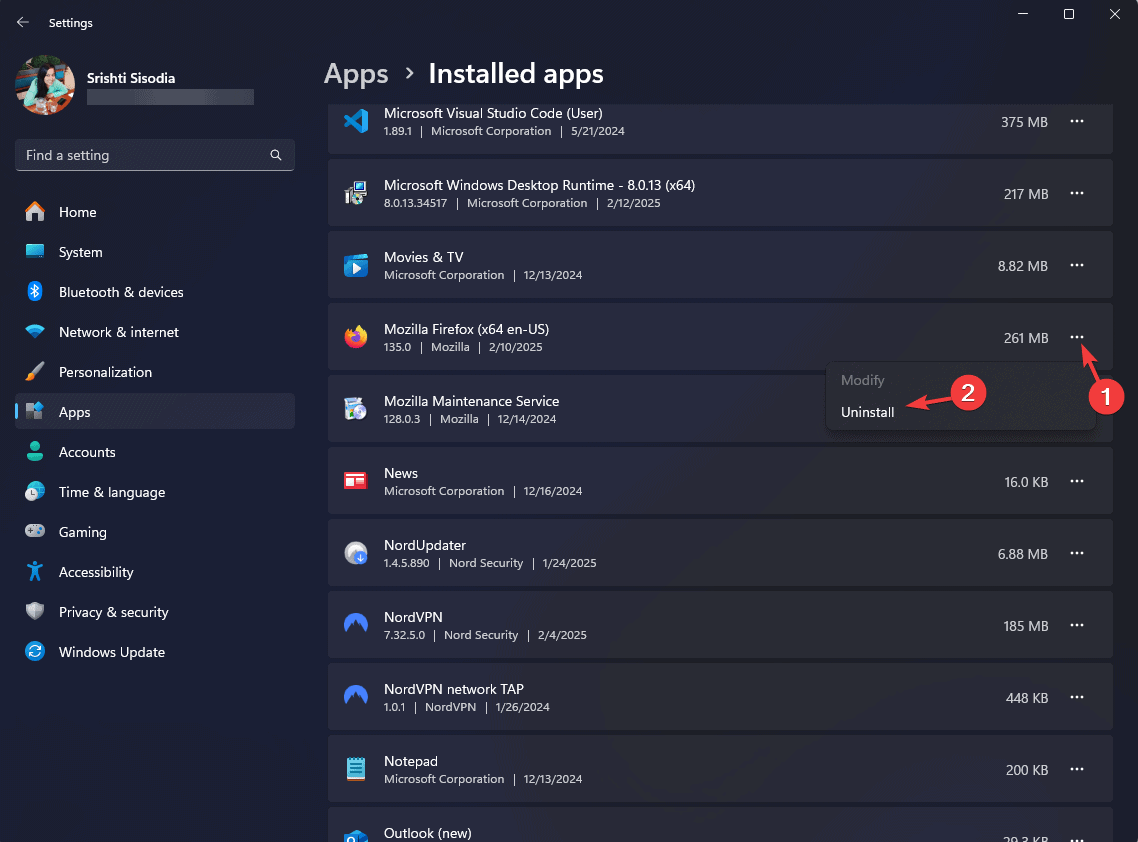Choose Modify in the context menu
The image size is (1138, 842).
click(x=863, y=380)
